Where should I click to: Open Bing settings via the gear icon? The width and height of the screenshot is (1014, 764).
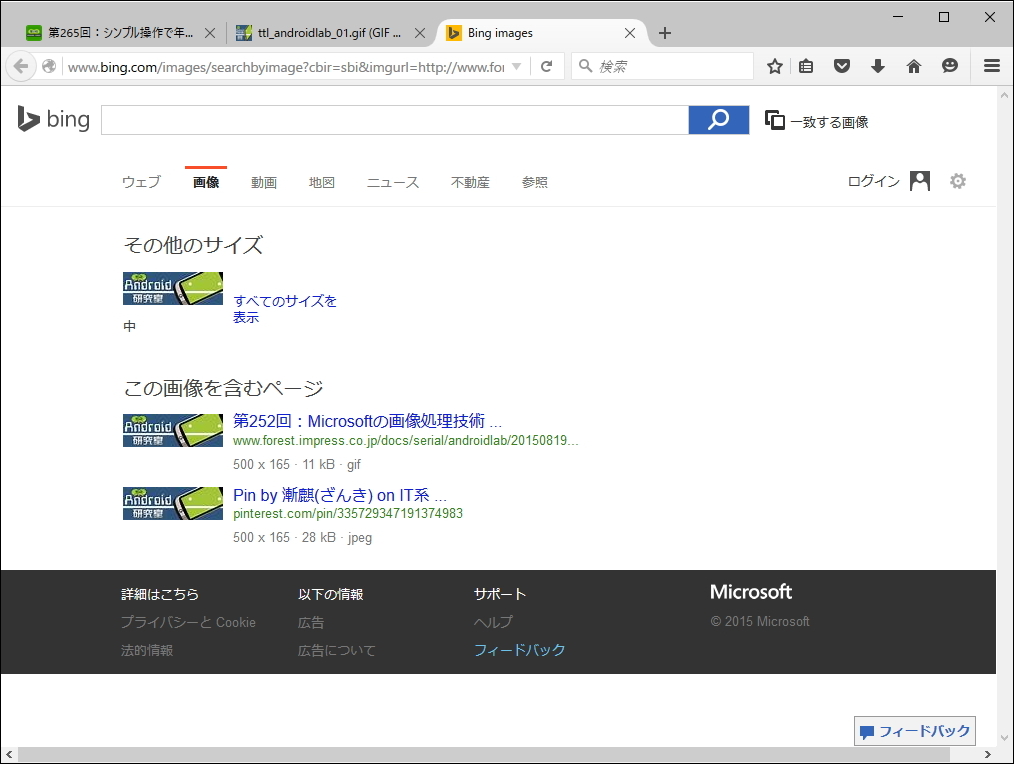point(957,181)
